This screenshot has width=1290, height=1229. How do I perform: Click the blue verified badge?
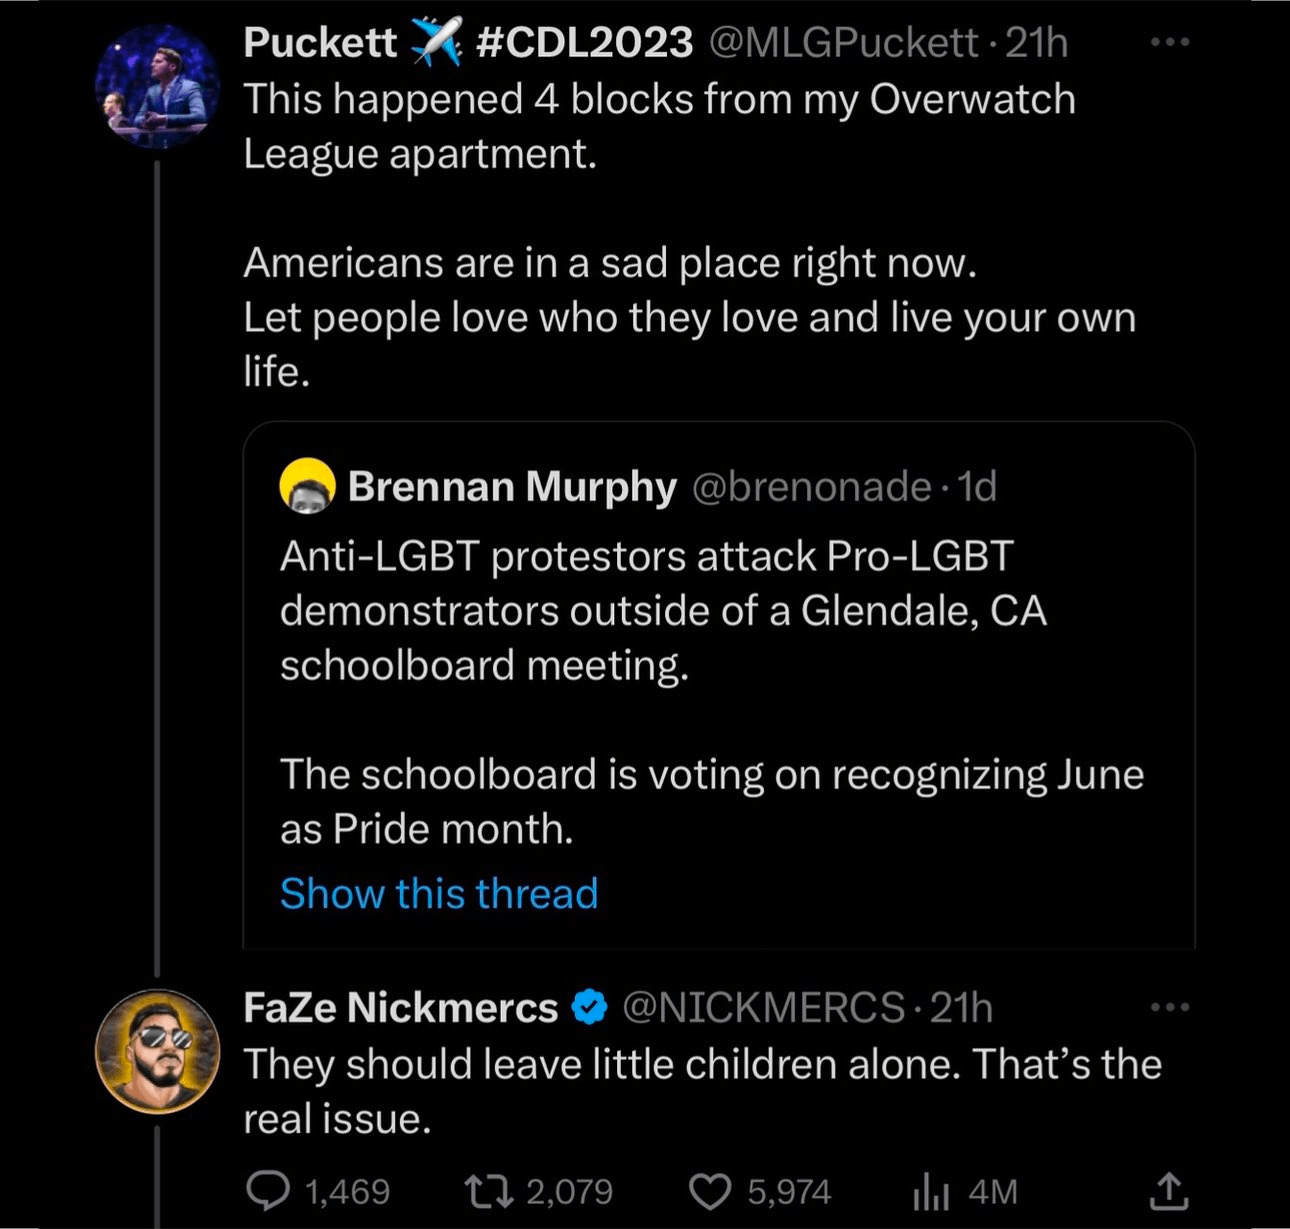[x=590, y=1007]
